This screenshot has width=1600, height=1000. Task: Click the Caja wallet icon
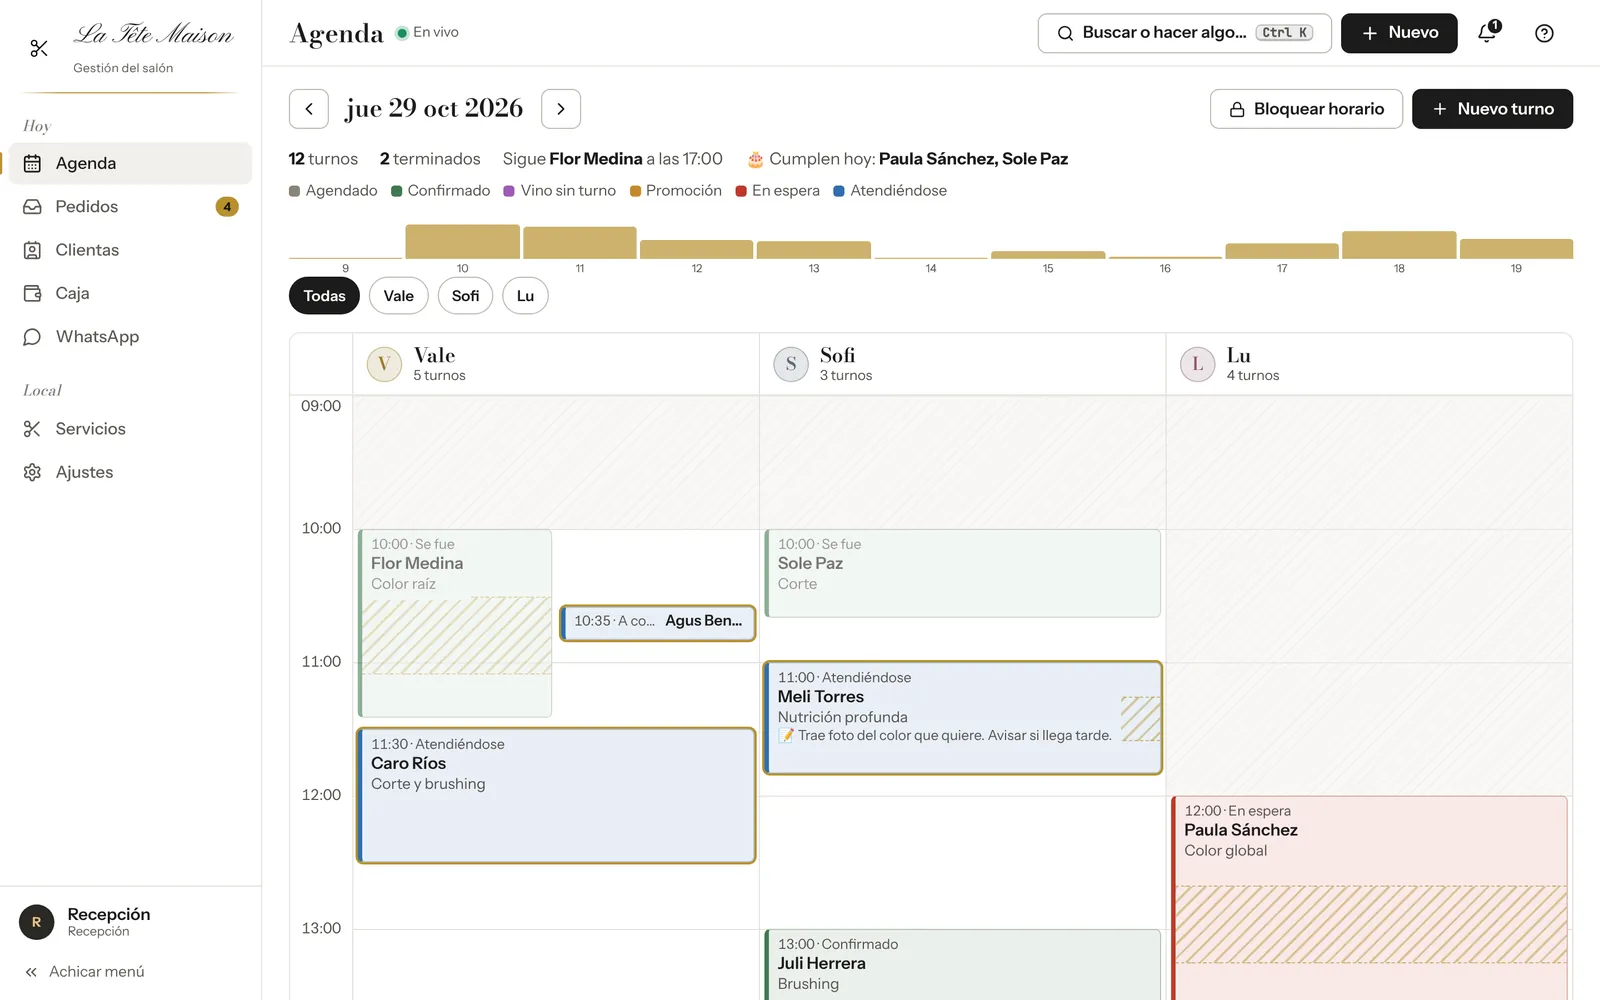[x=32, y=293]
